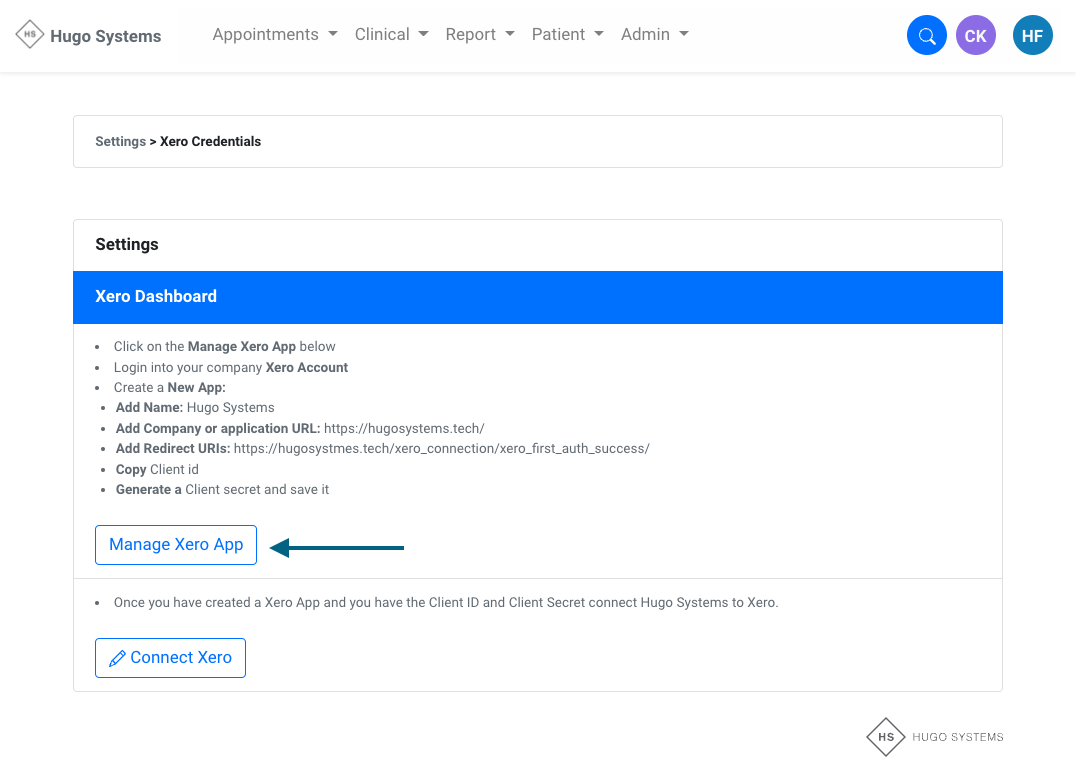Open the Patient menu
This screenshot has width=1076, height=776.
pos(567,35)
